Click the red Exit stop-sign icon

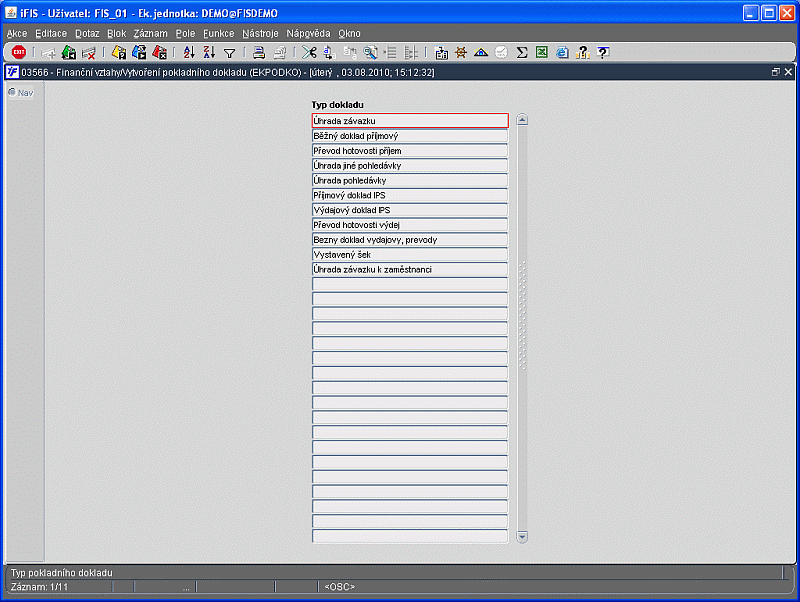[x=19, y=52]
